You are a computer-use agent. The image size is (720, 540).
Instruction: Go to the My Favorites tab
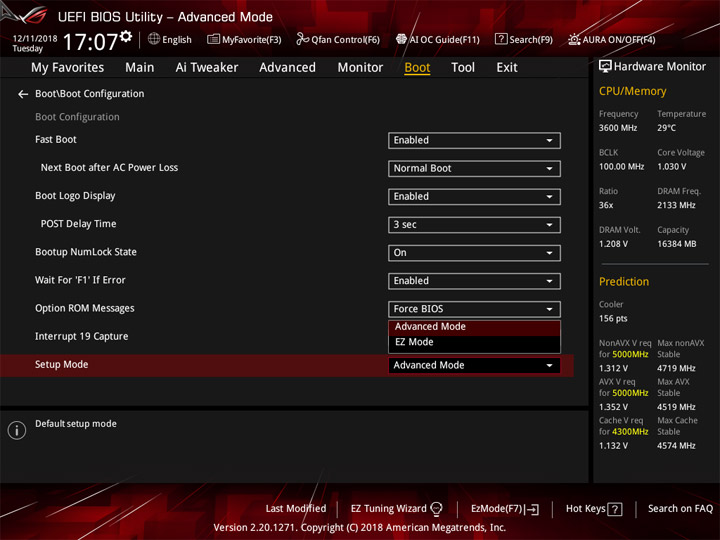tap(68, 68)
